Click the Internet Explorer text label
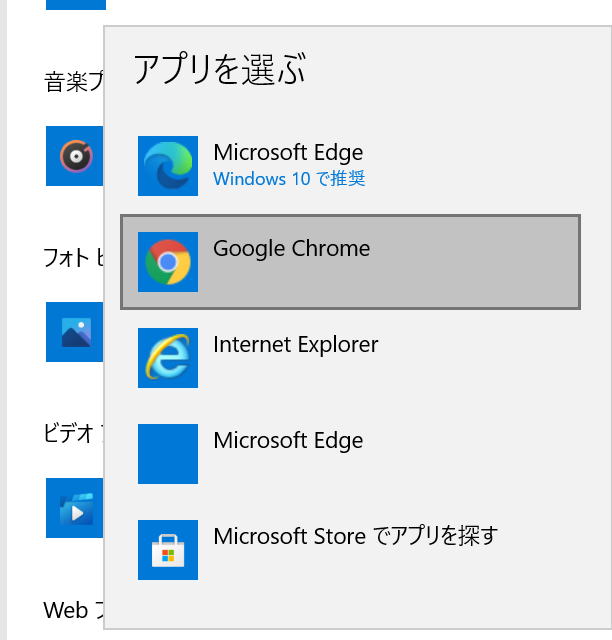The width and height of the screenshot is (612, 640). tap(296, 344)
